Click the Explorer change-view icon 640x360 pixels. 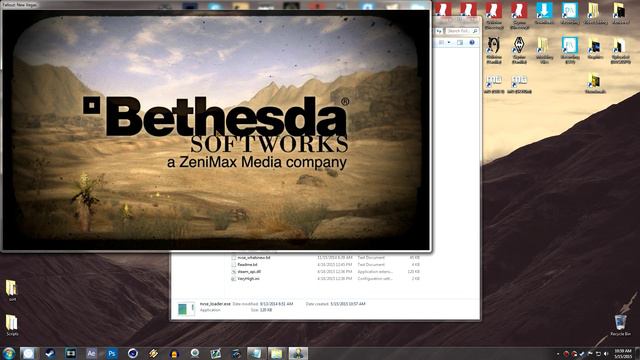click(x=442, y=42)
